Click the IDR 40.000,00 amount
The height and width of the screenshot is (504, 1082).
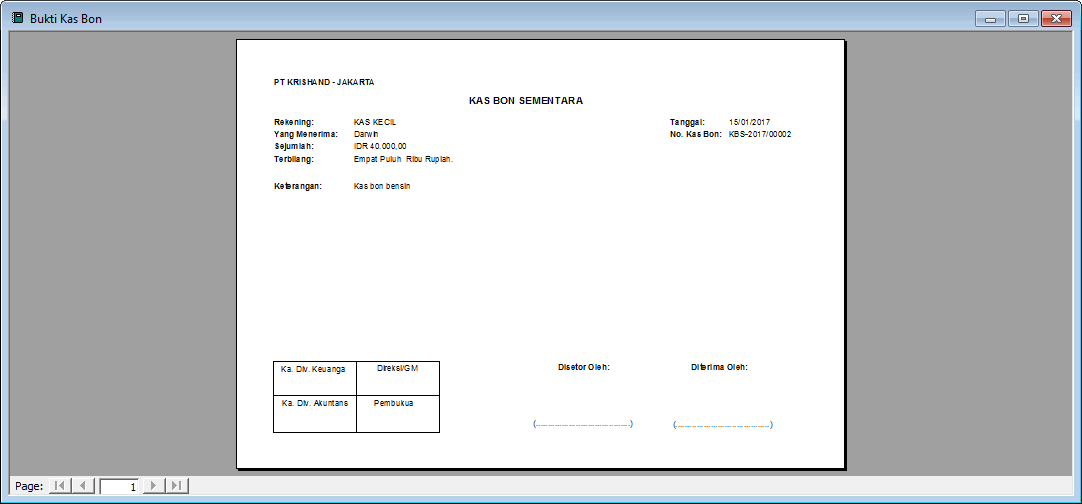point(380,146)
